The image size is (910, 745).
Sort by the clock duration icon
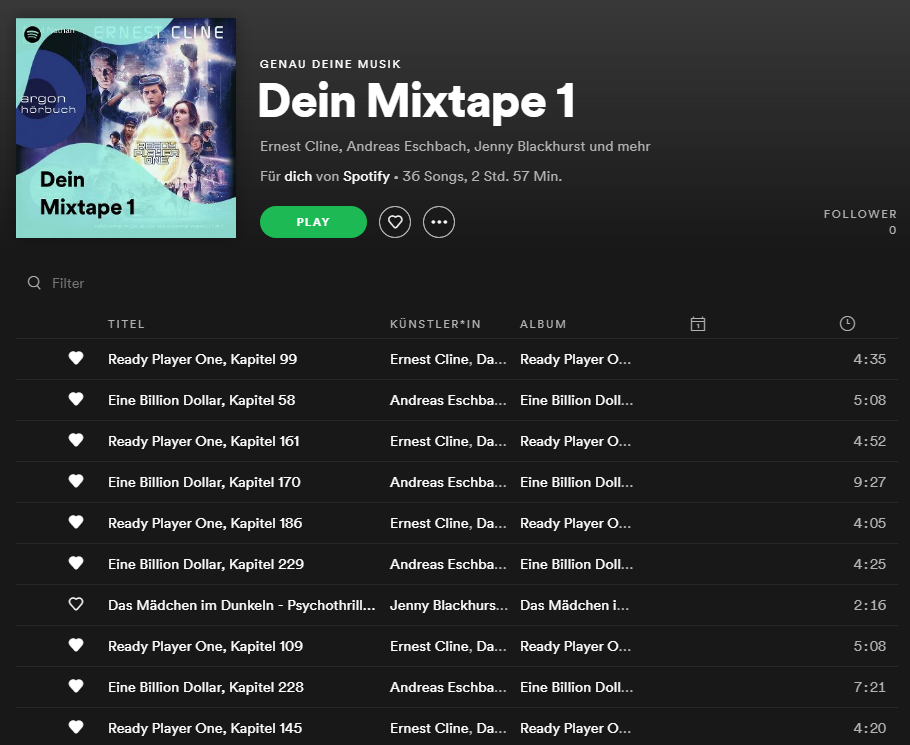tap(847, 324)
